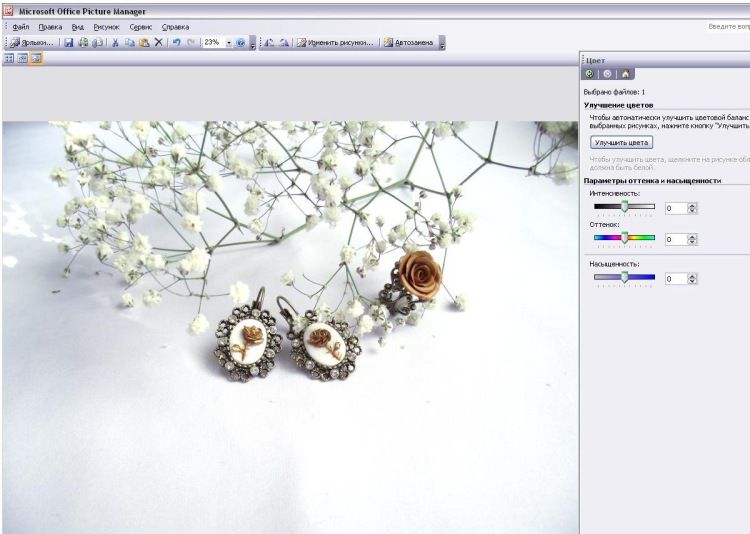This screenshot has height=534, width=750.
Task: Click the Print icon in the toolbar
Action: coord(83,43)
